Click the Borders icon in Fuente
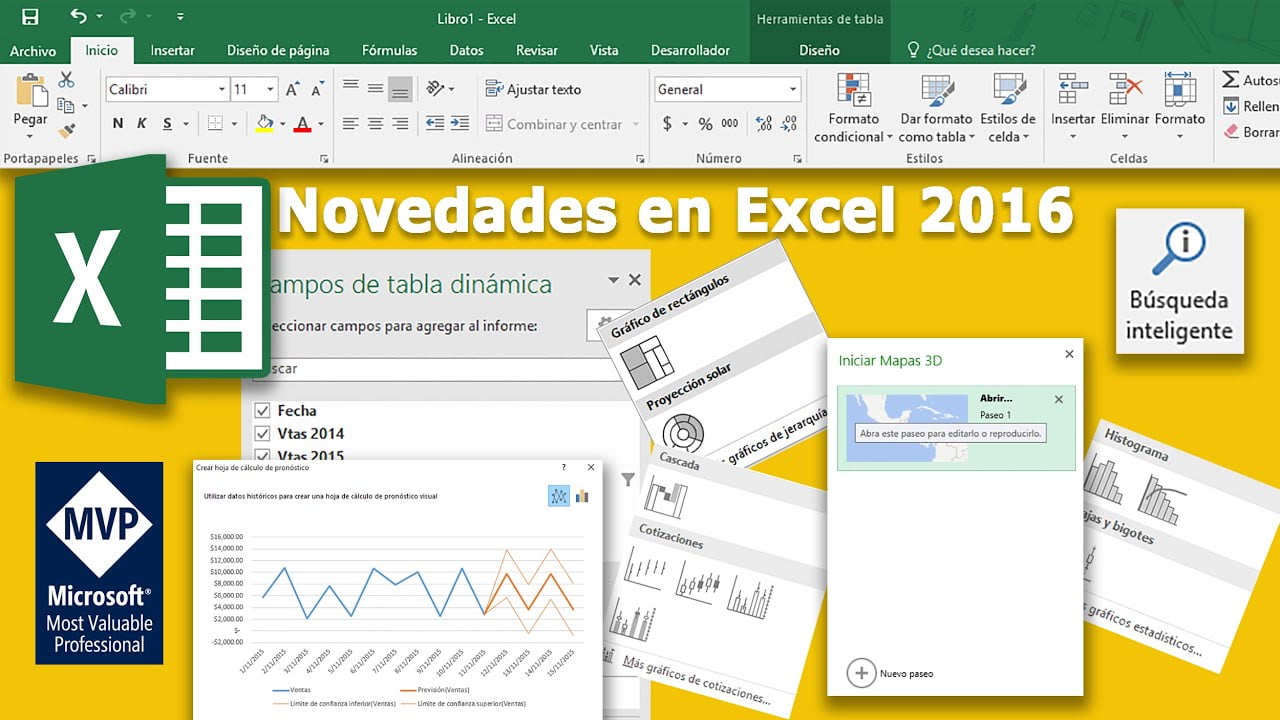Viewport: 1280px width, 720px height. pyautogui.click(x=215, y=124)
